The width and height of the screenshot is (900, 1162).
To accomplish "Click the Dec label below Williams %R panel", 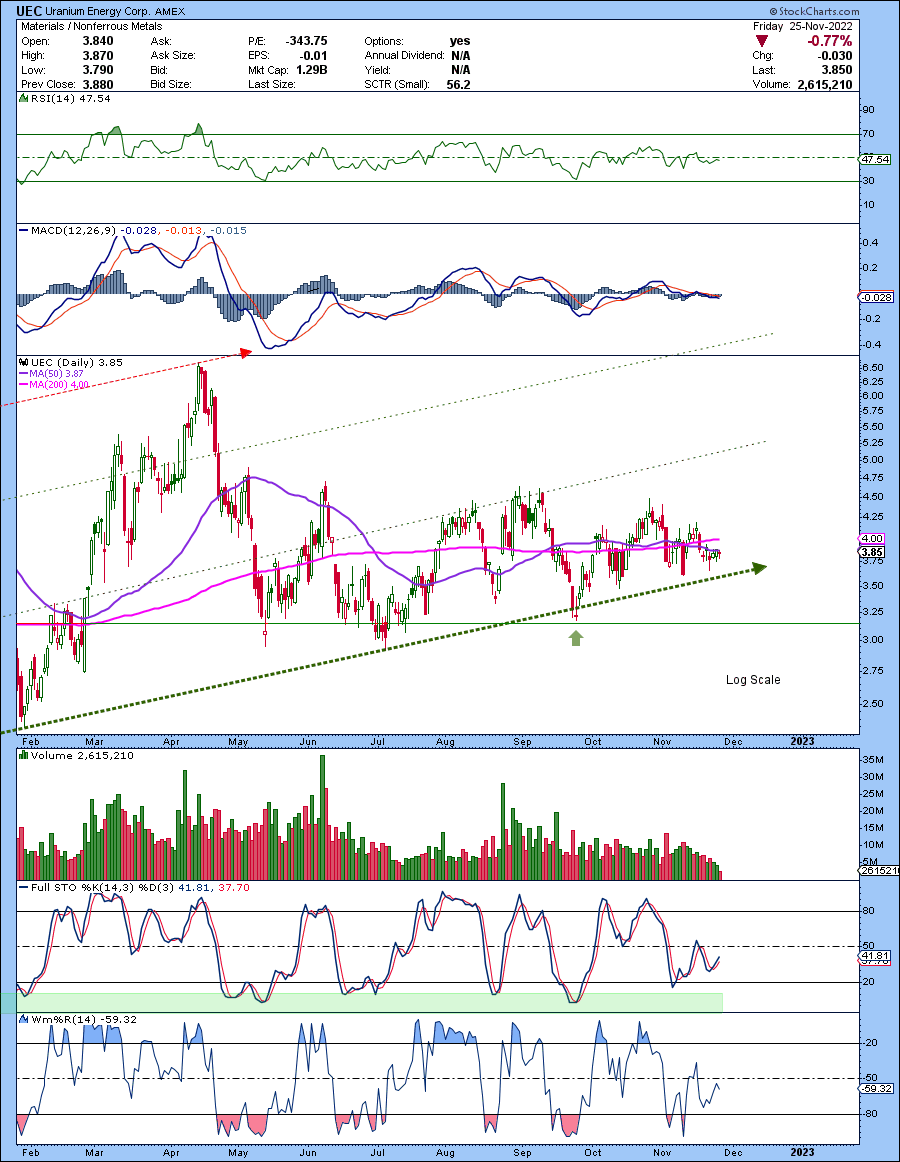I will click(732, 1152).
